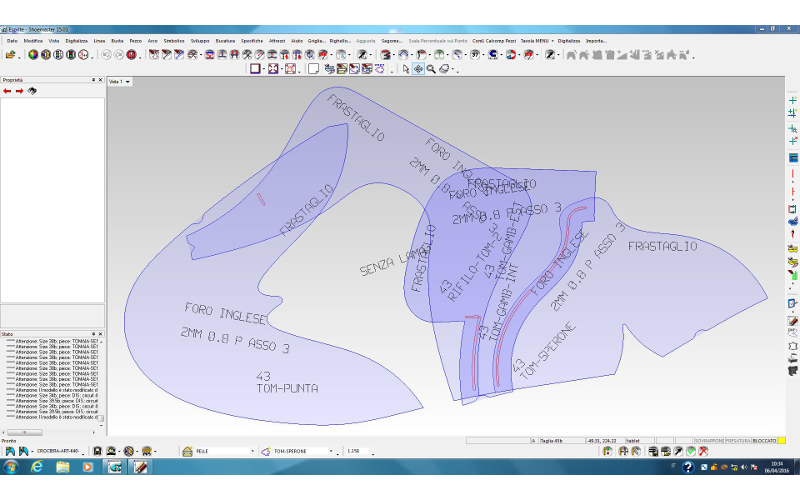800x500 pixels.
Task: Click the red right arrow in Proprietà panel
Action: pos(19,91)
